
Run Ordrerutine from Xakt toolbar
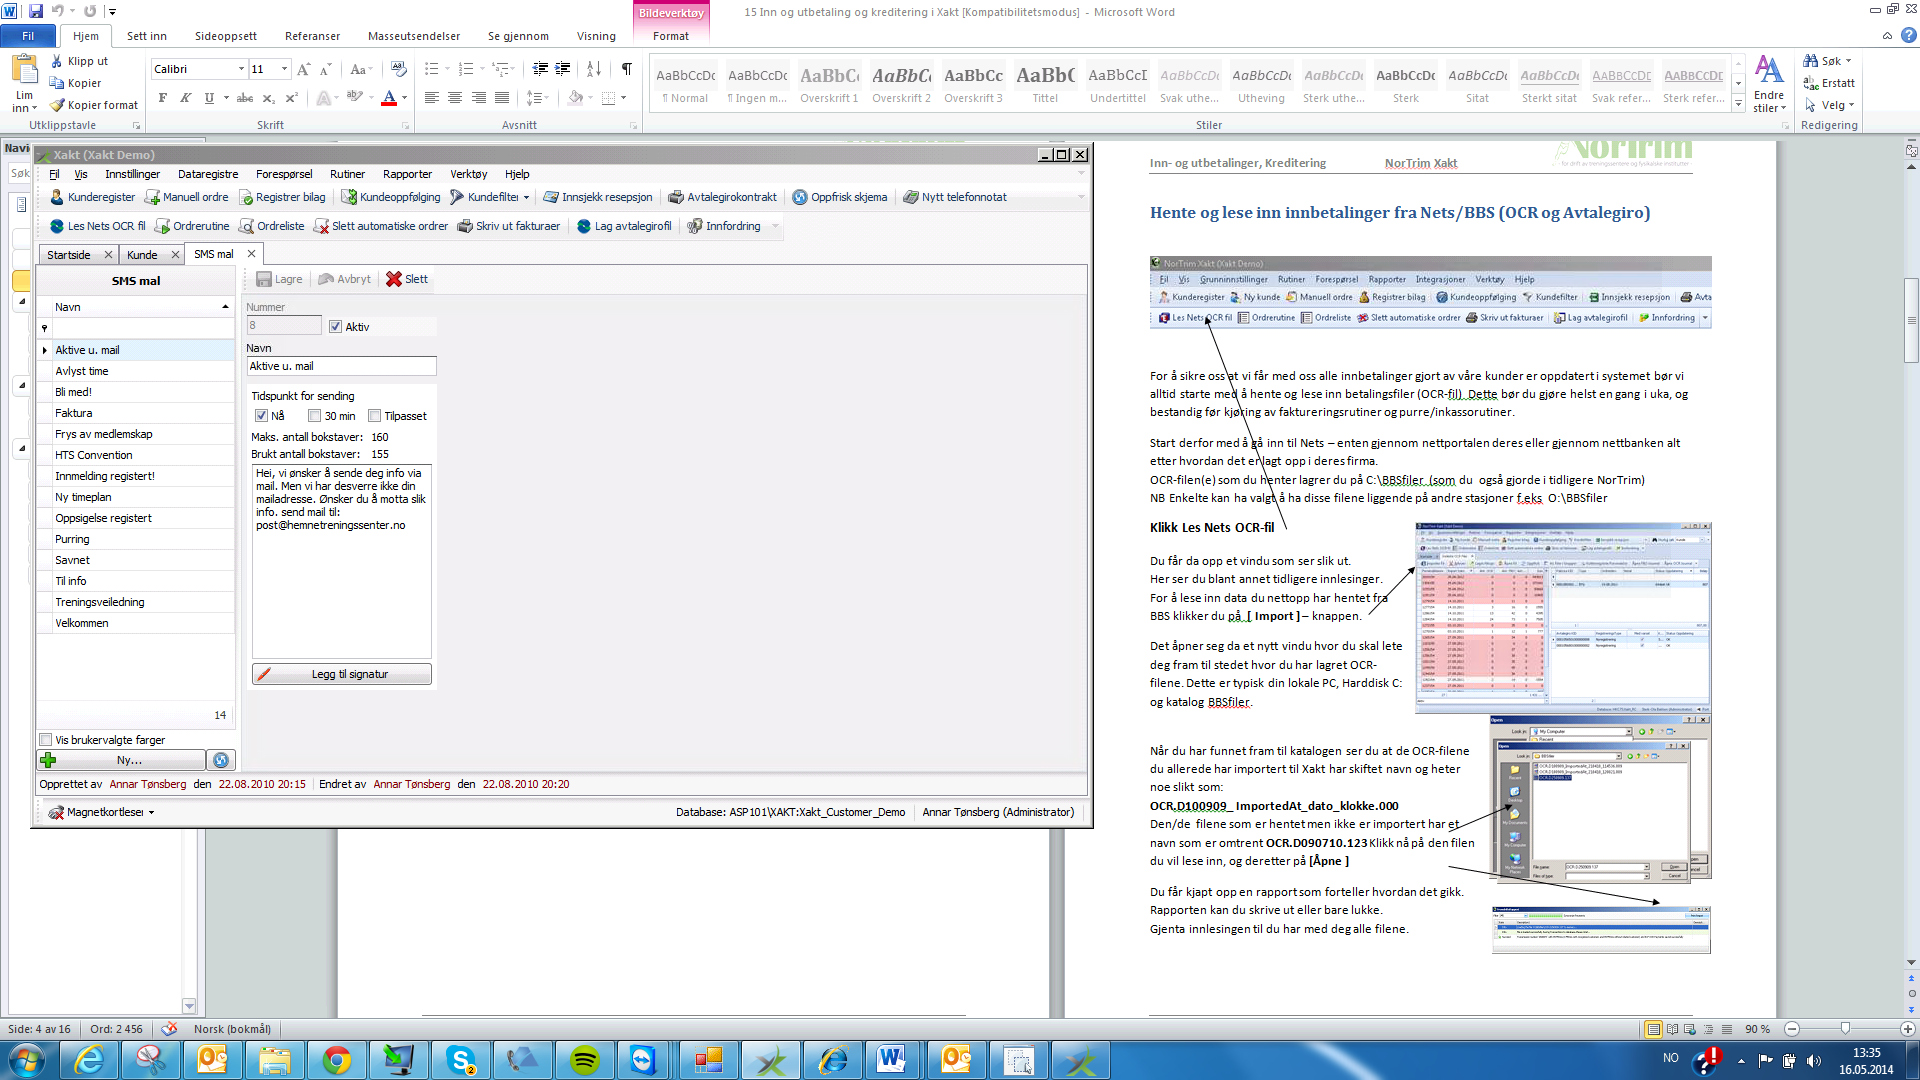click(192, 226)
